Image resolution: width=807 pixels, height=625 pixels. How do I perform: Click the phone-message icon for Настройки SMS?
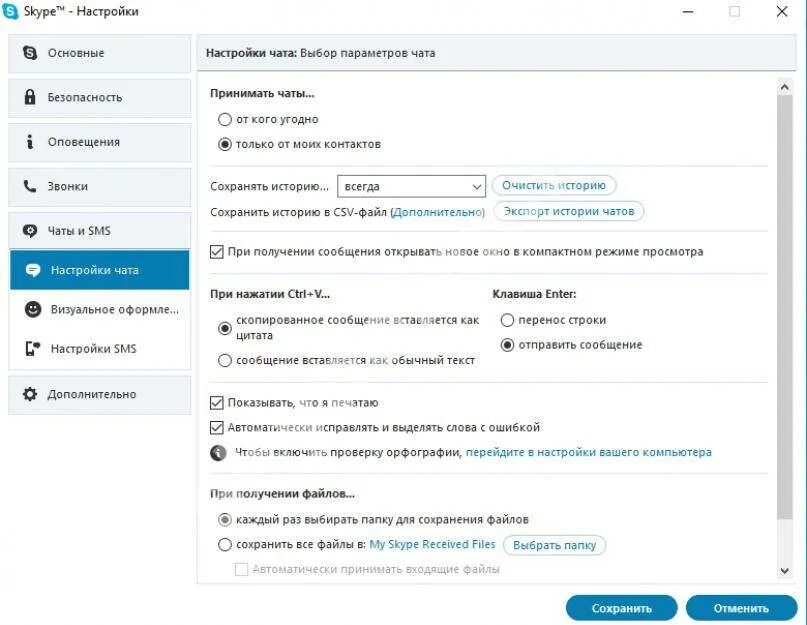(x=33, y=349)
